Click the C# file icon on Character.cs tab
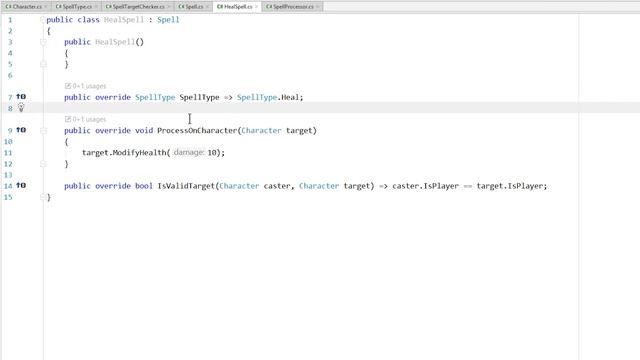This screenshot has width=640, height=360. [x=9, y=7]
